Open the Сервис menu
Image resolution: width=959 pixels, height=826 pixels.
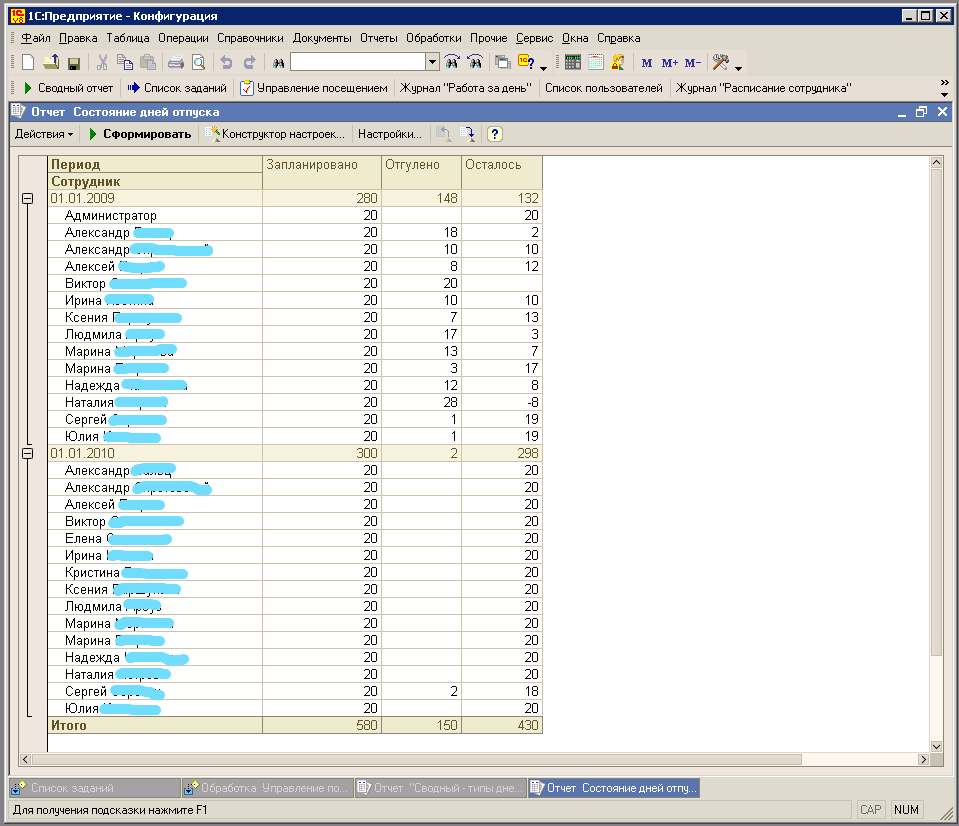coord(534,38)
